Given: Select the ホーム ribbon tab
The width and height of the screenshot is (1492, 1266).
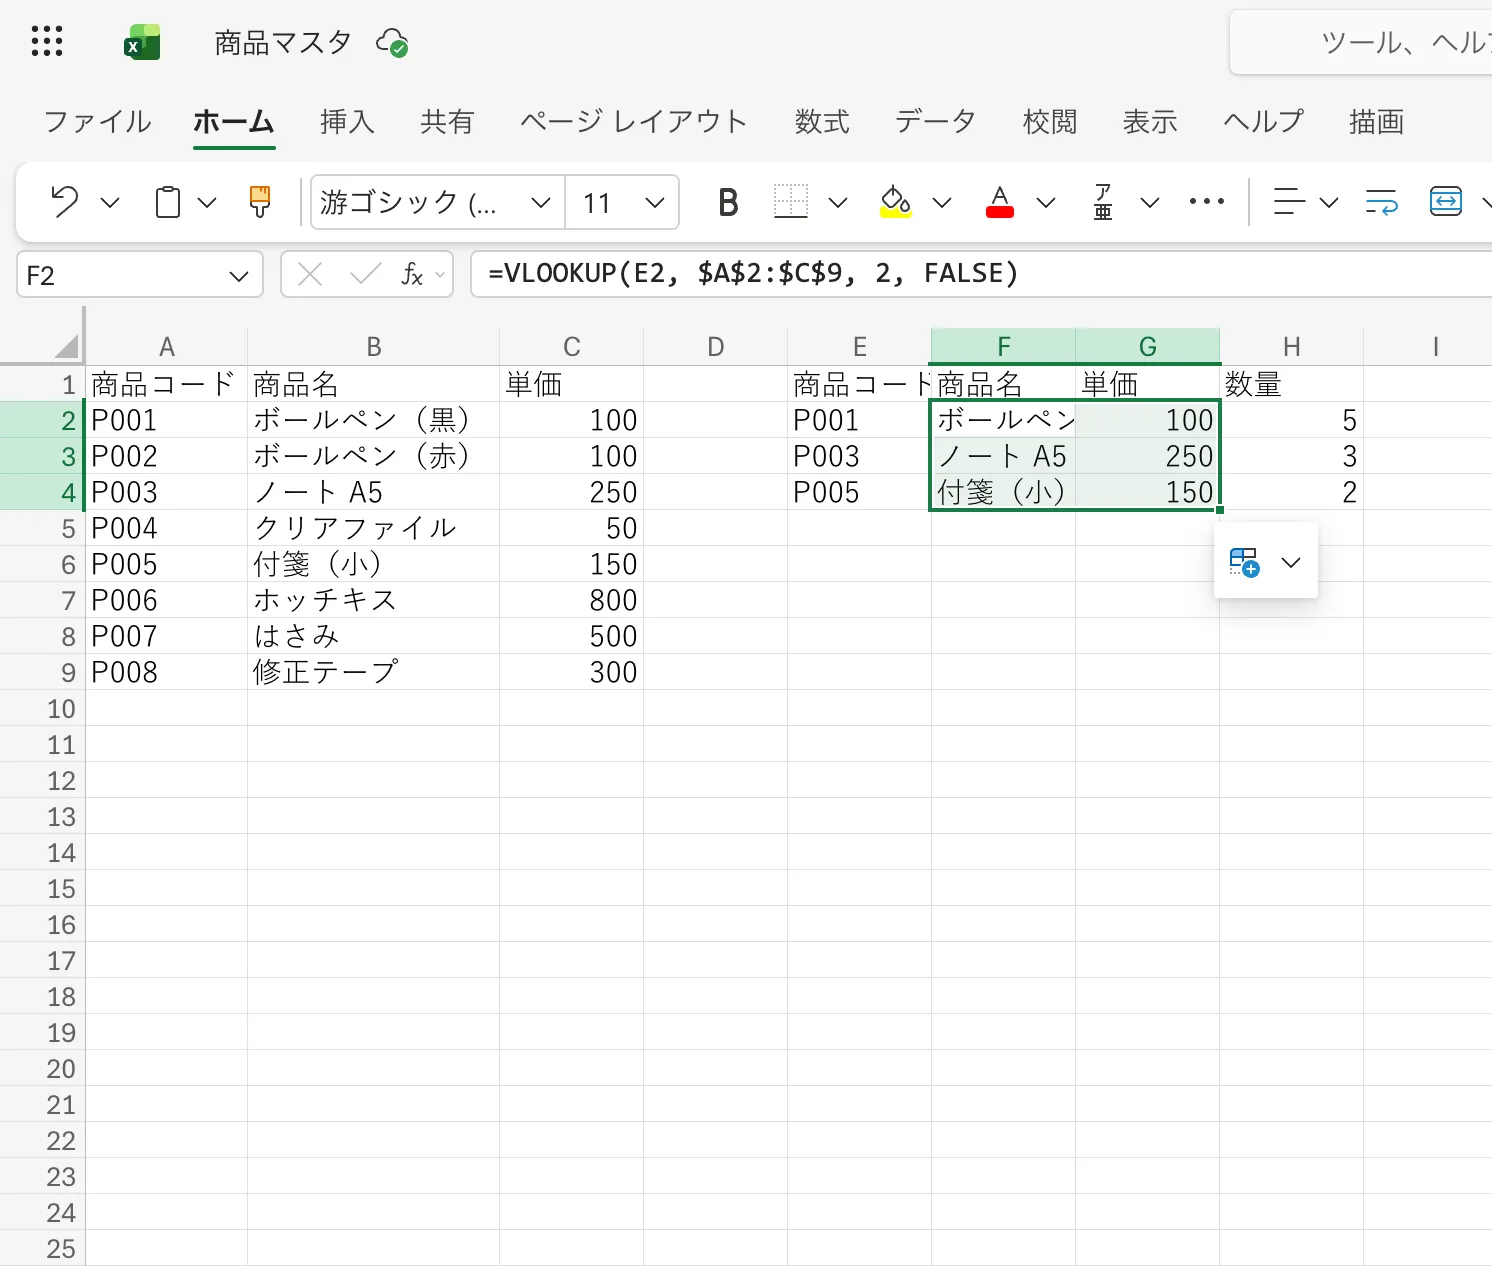Looking at the screenshot, I should click(234, 122).
